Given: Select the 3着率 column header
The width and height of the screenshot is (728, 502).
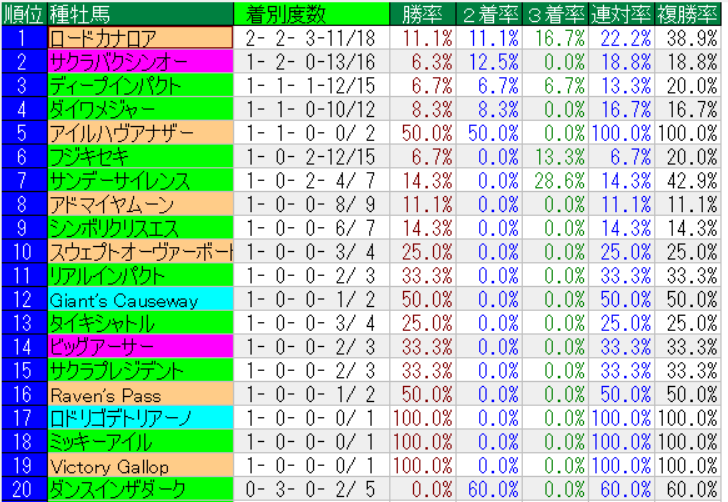Looking at the screenshot, I should coord(555,13).
